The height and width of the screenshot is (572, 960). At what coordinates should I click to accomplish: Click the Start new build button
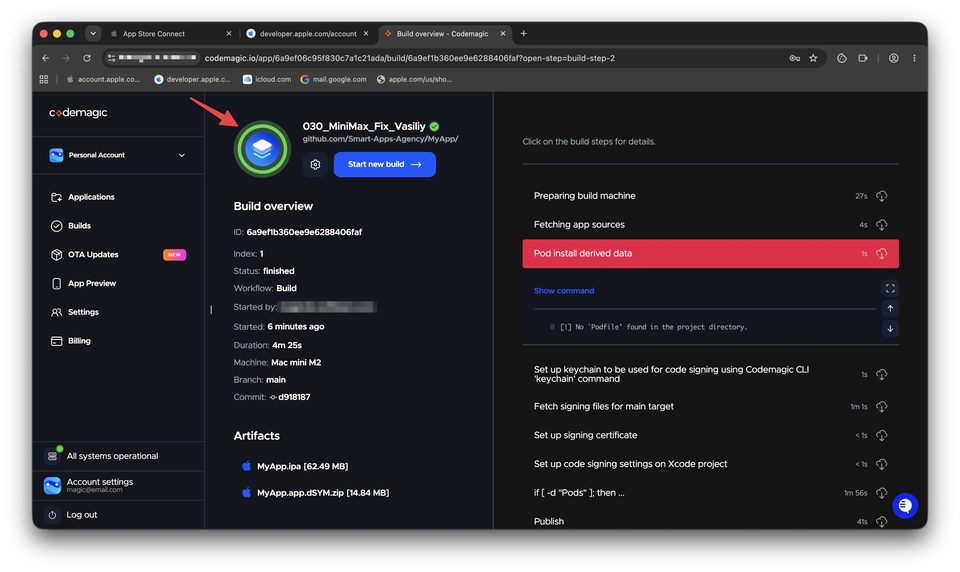click(x=384, y=165)
